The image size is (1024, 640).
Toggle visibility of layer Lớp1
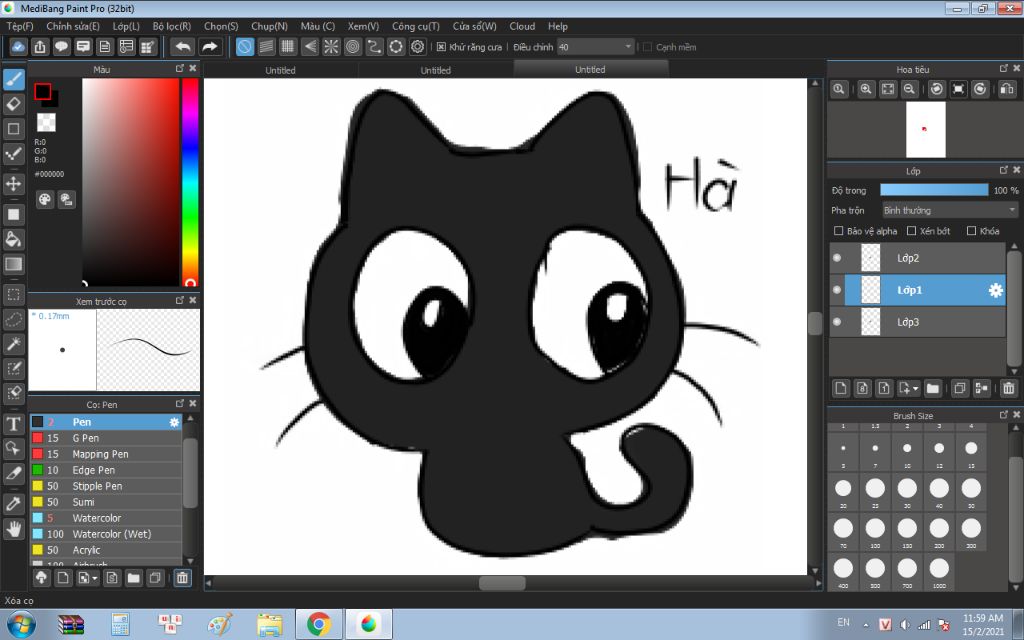point(837,290)
